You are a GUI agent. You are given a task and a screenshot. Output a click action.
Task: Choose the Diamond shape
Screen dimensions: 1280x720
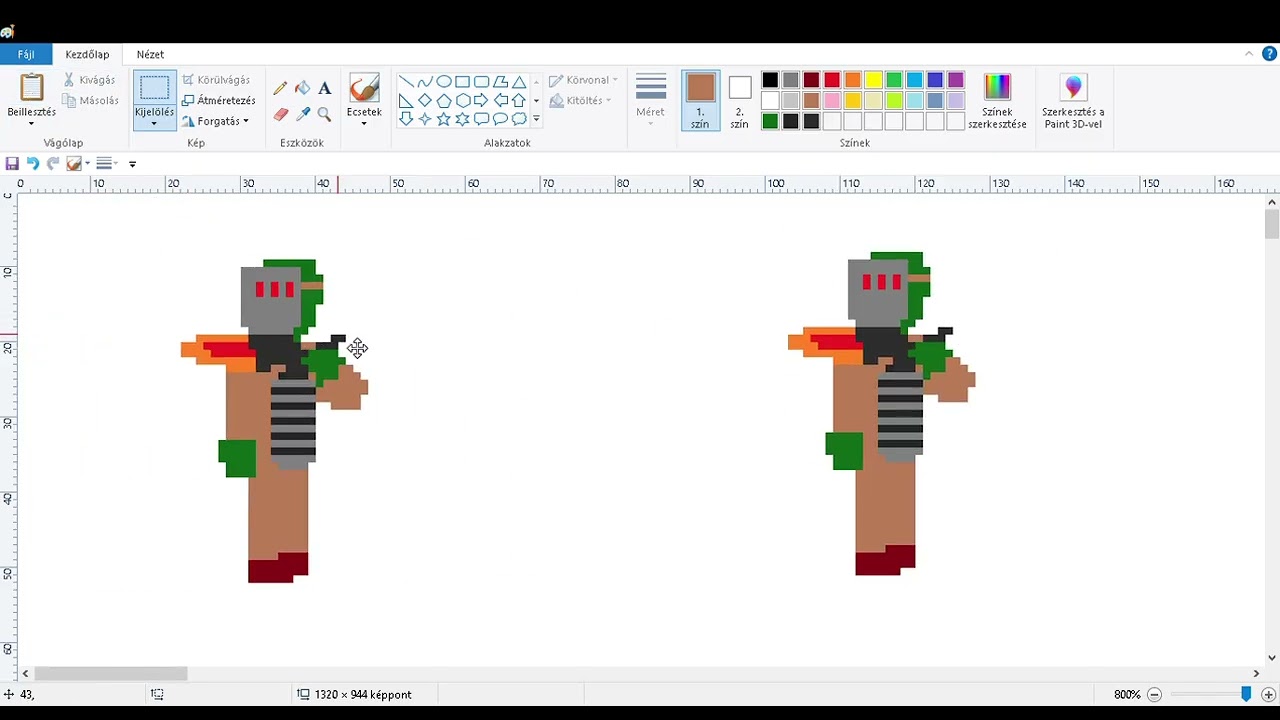coord(425,101)
